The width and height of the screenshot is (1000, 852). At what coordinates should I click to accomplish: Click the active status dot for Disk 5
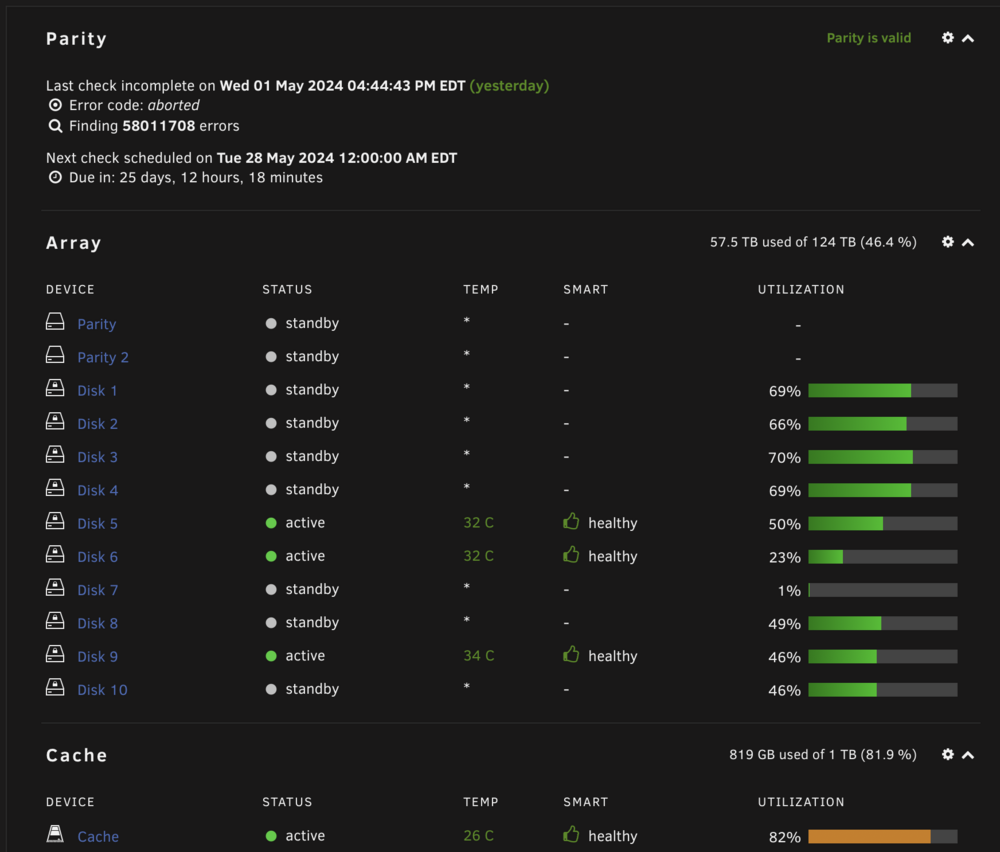[x=271, y=523]
